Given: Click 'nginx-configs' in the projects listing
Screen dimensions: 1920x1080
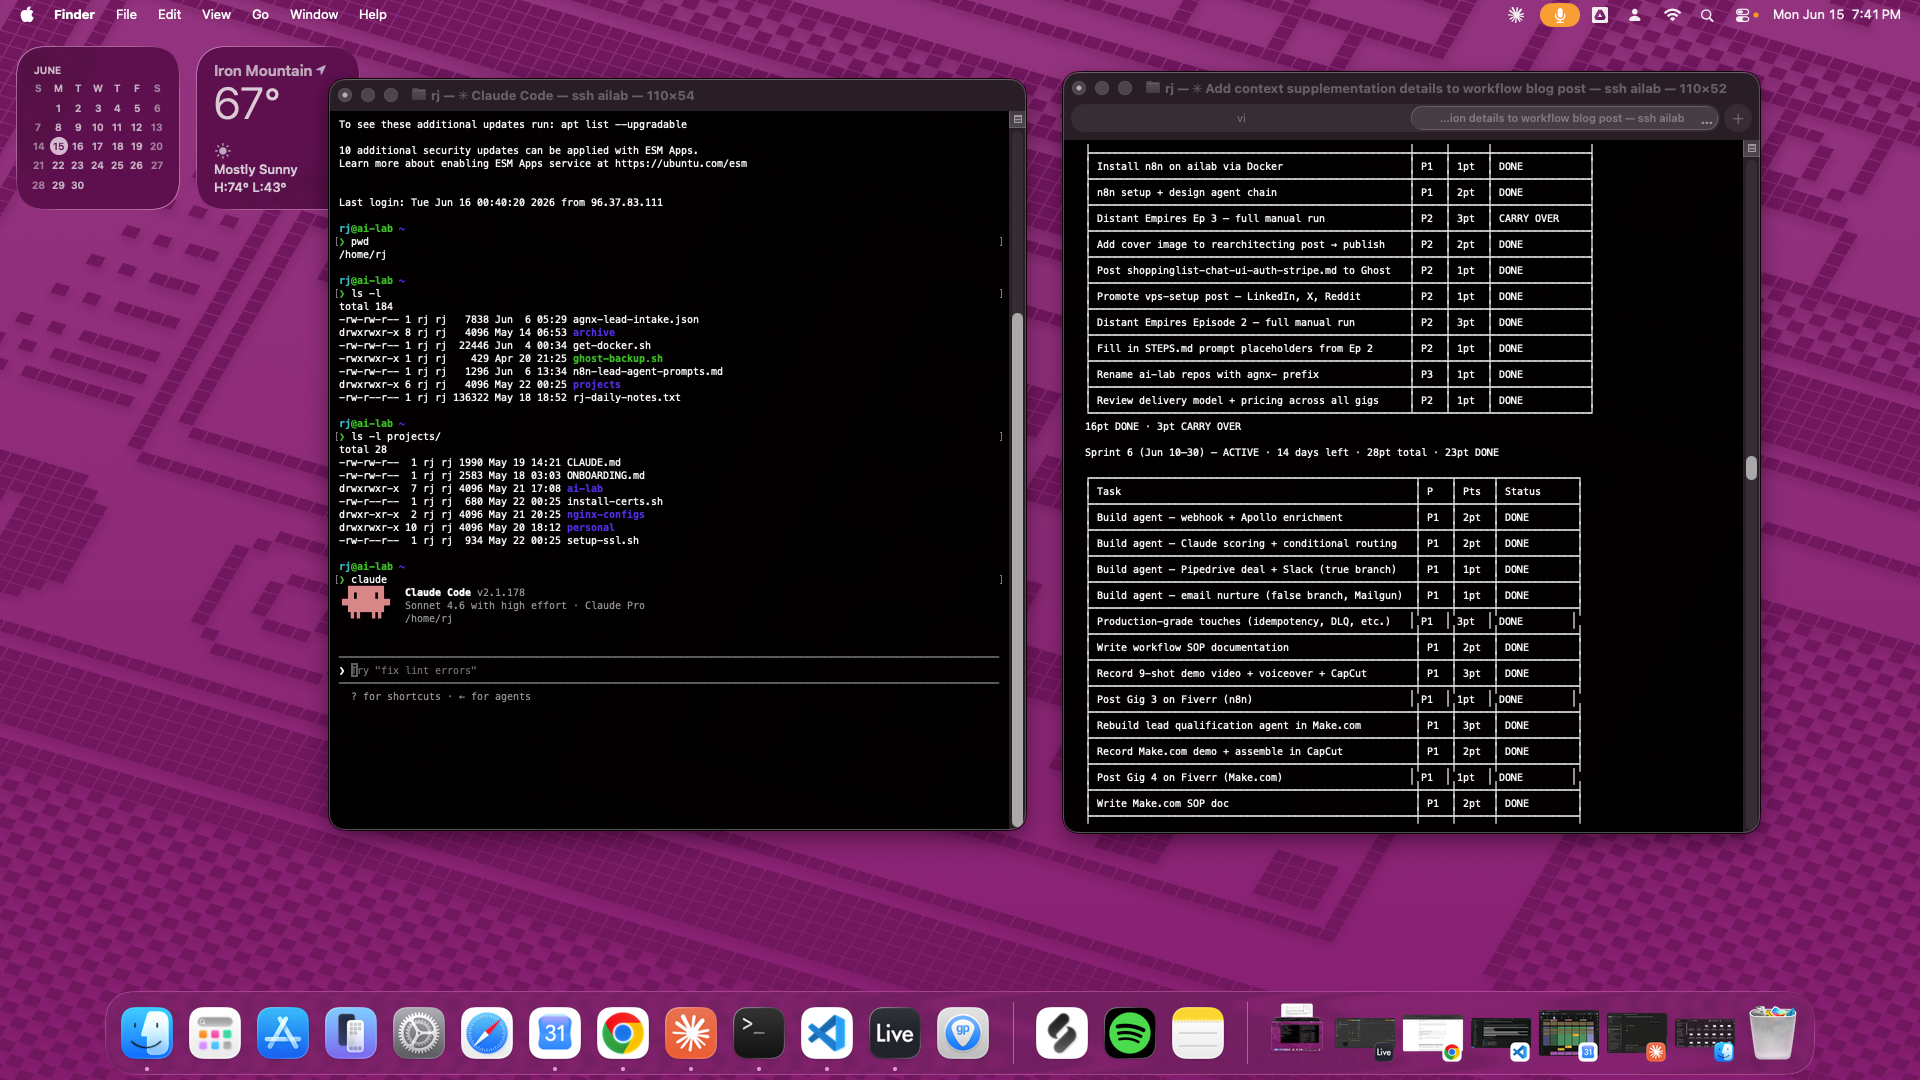Looking at the screenshot, I should click(x=605, y=515).
